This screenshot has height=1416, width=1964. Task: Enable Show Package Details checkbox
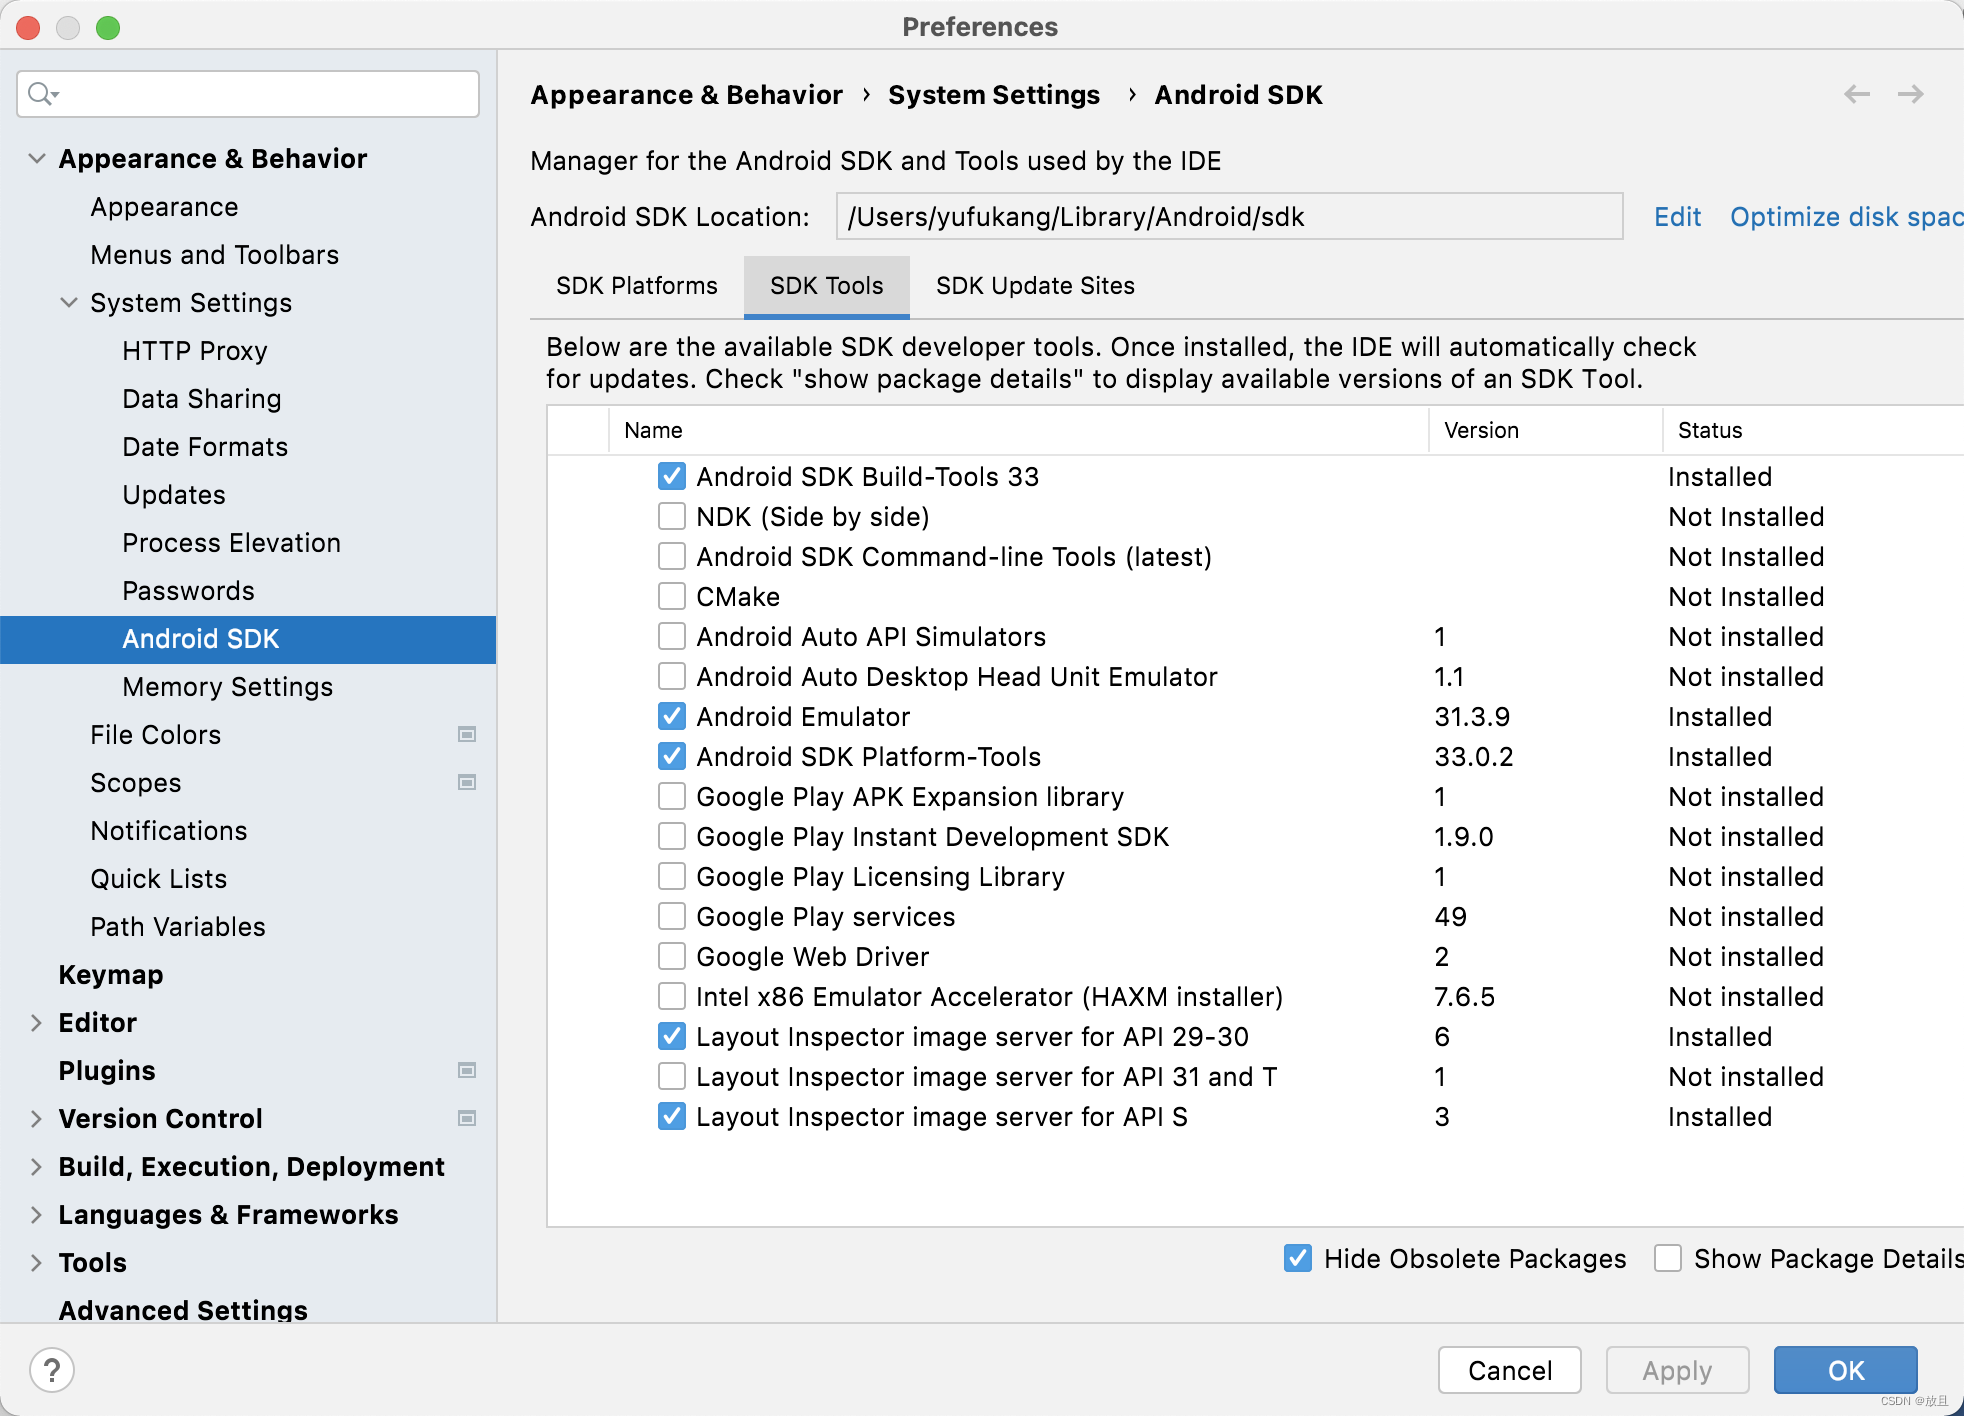coord(1667,1258)
